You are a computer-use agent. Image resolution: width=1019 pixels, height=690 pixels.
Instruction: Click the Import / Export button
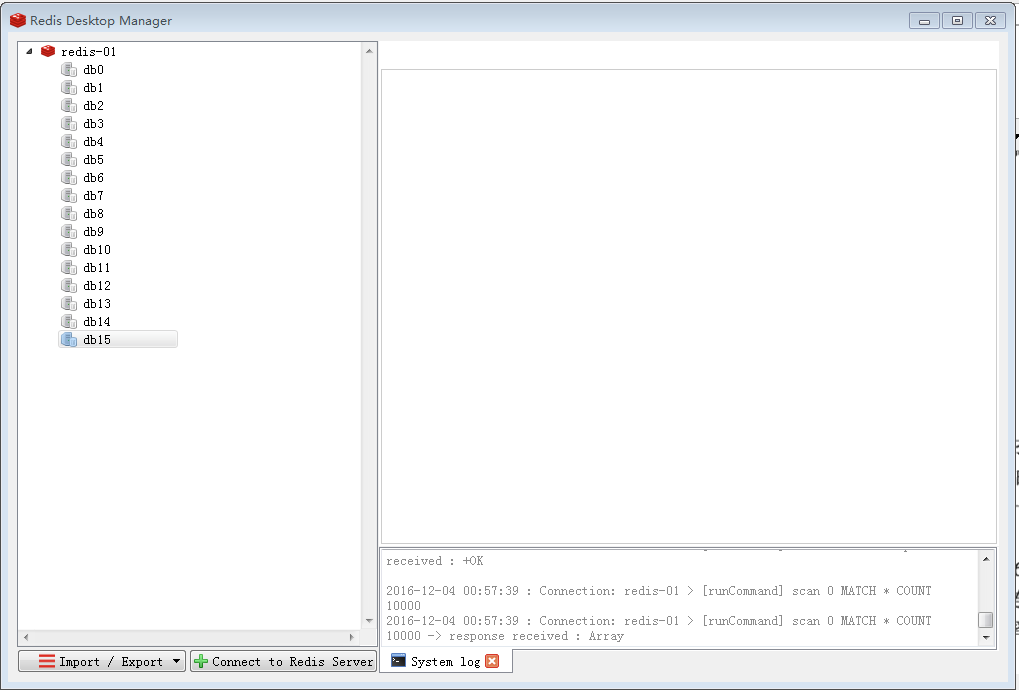pos(101,661)
